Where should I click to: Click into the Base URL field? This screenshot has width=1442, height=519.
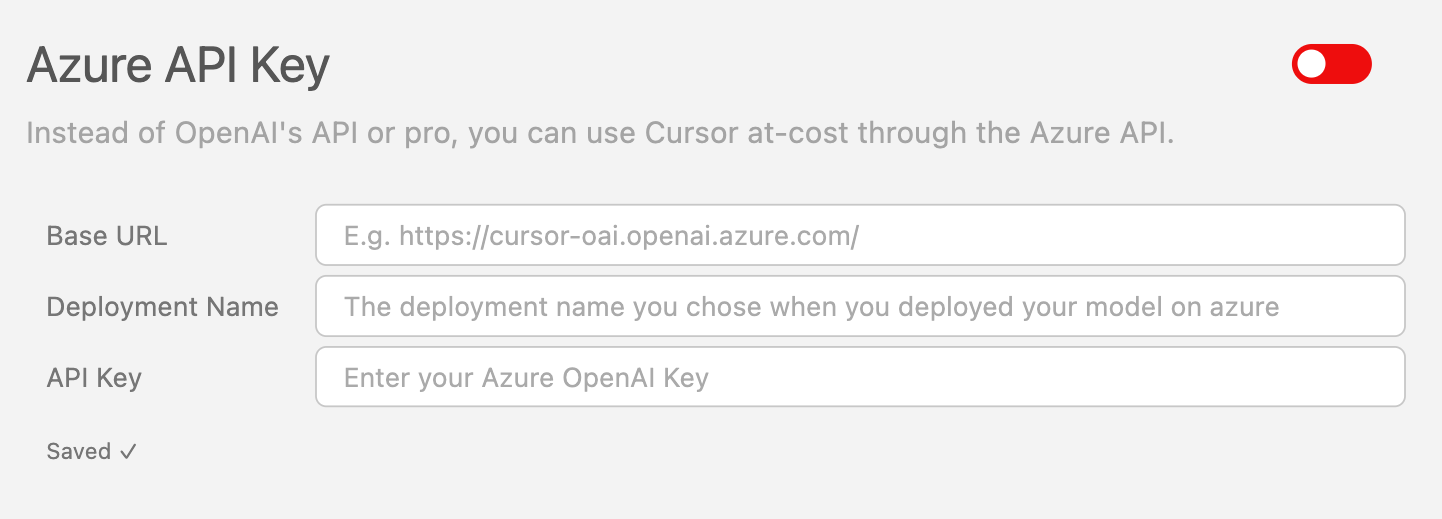click(860, 235)
